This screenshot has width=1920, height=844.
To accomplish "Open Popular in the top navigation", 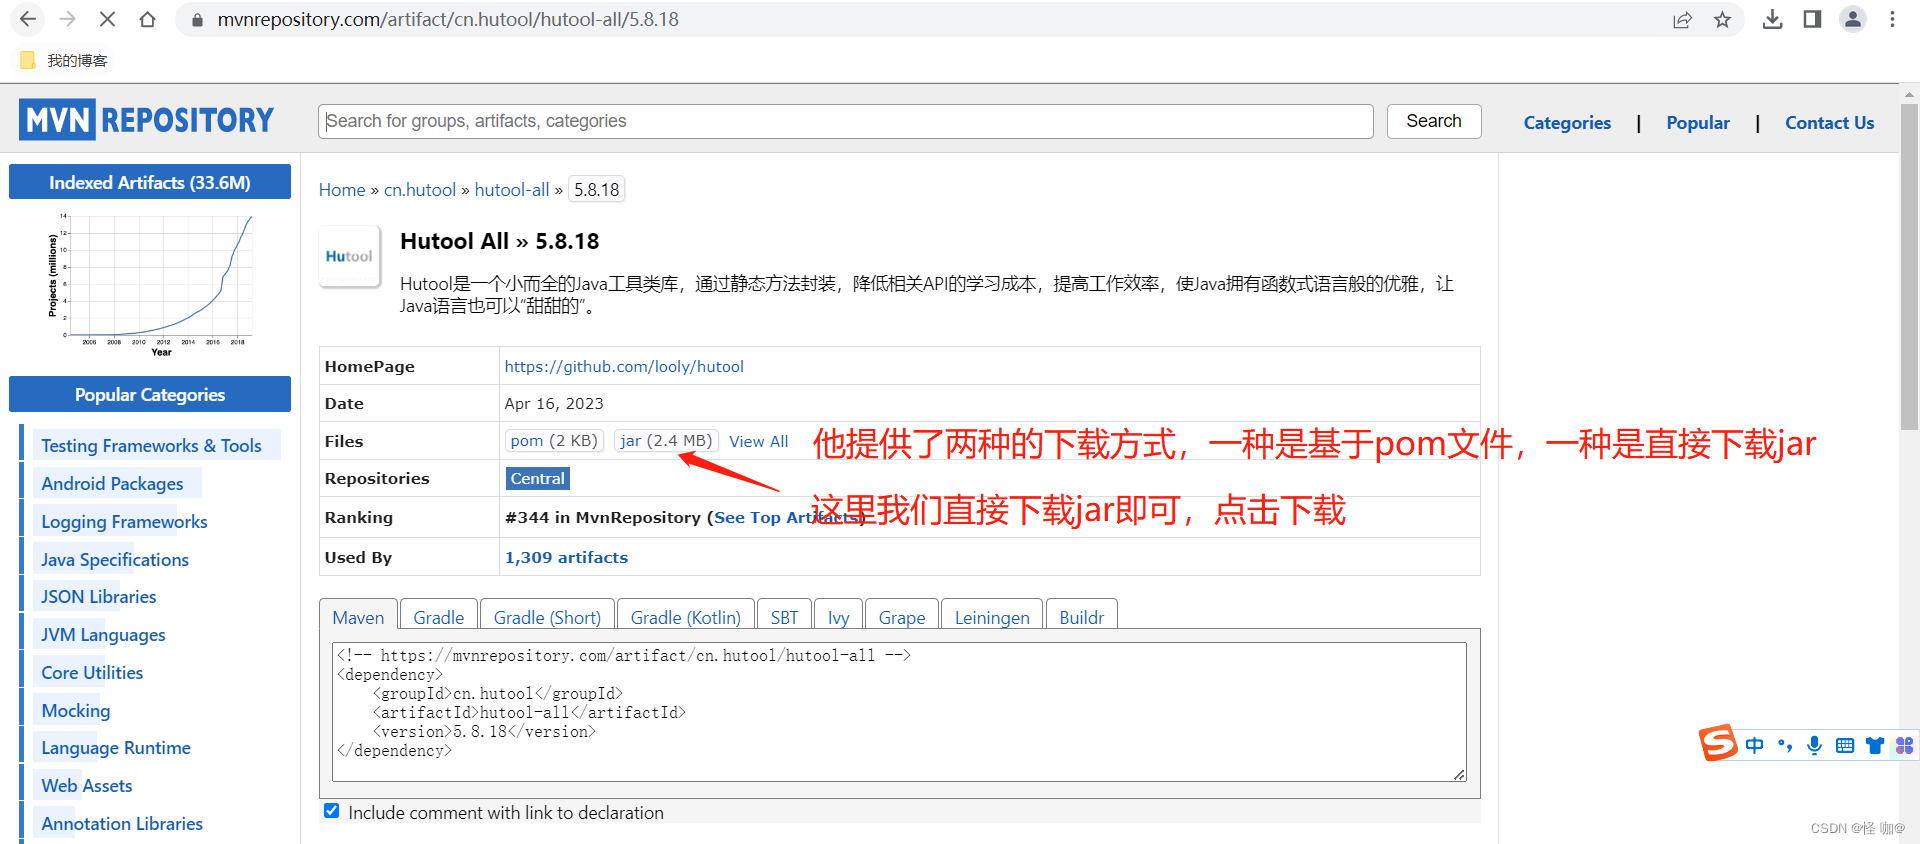I will tap(1698, 123).
